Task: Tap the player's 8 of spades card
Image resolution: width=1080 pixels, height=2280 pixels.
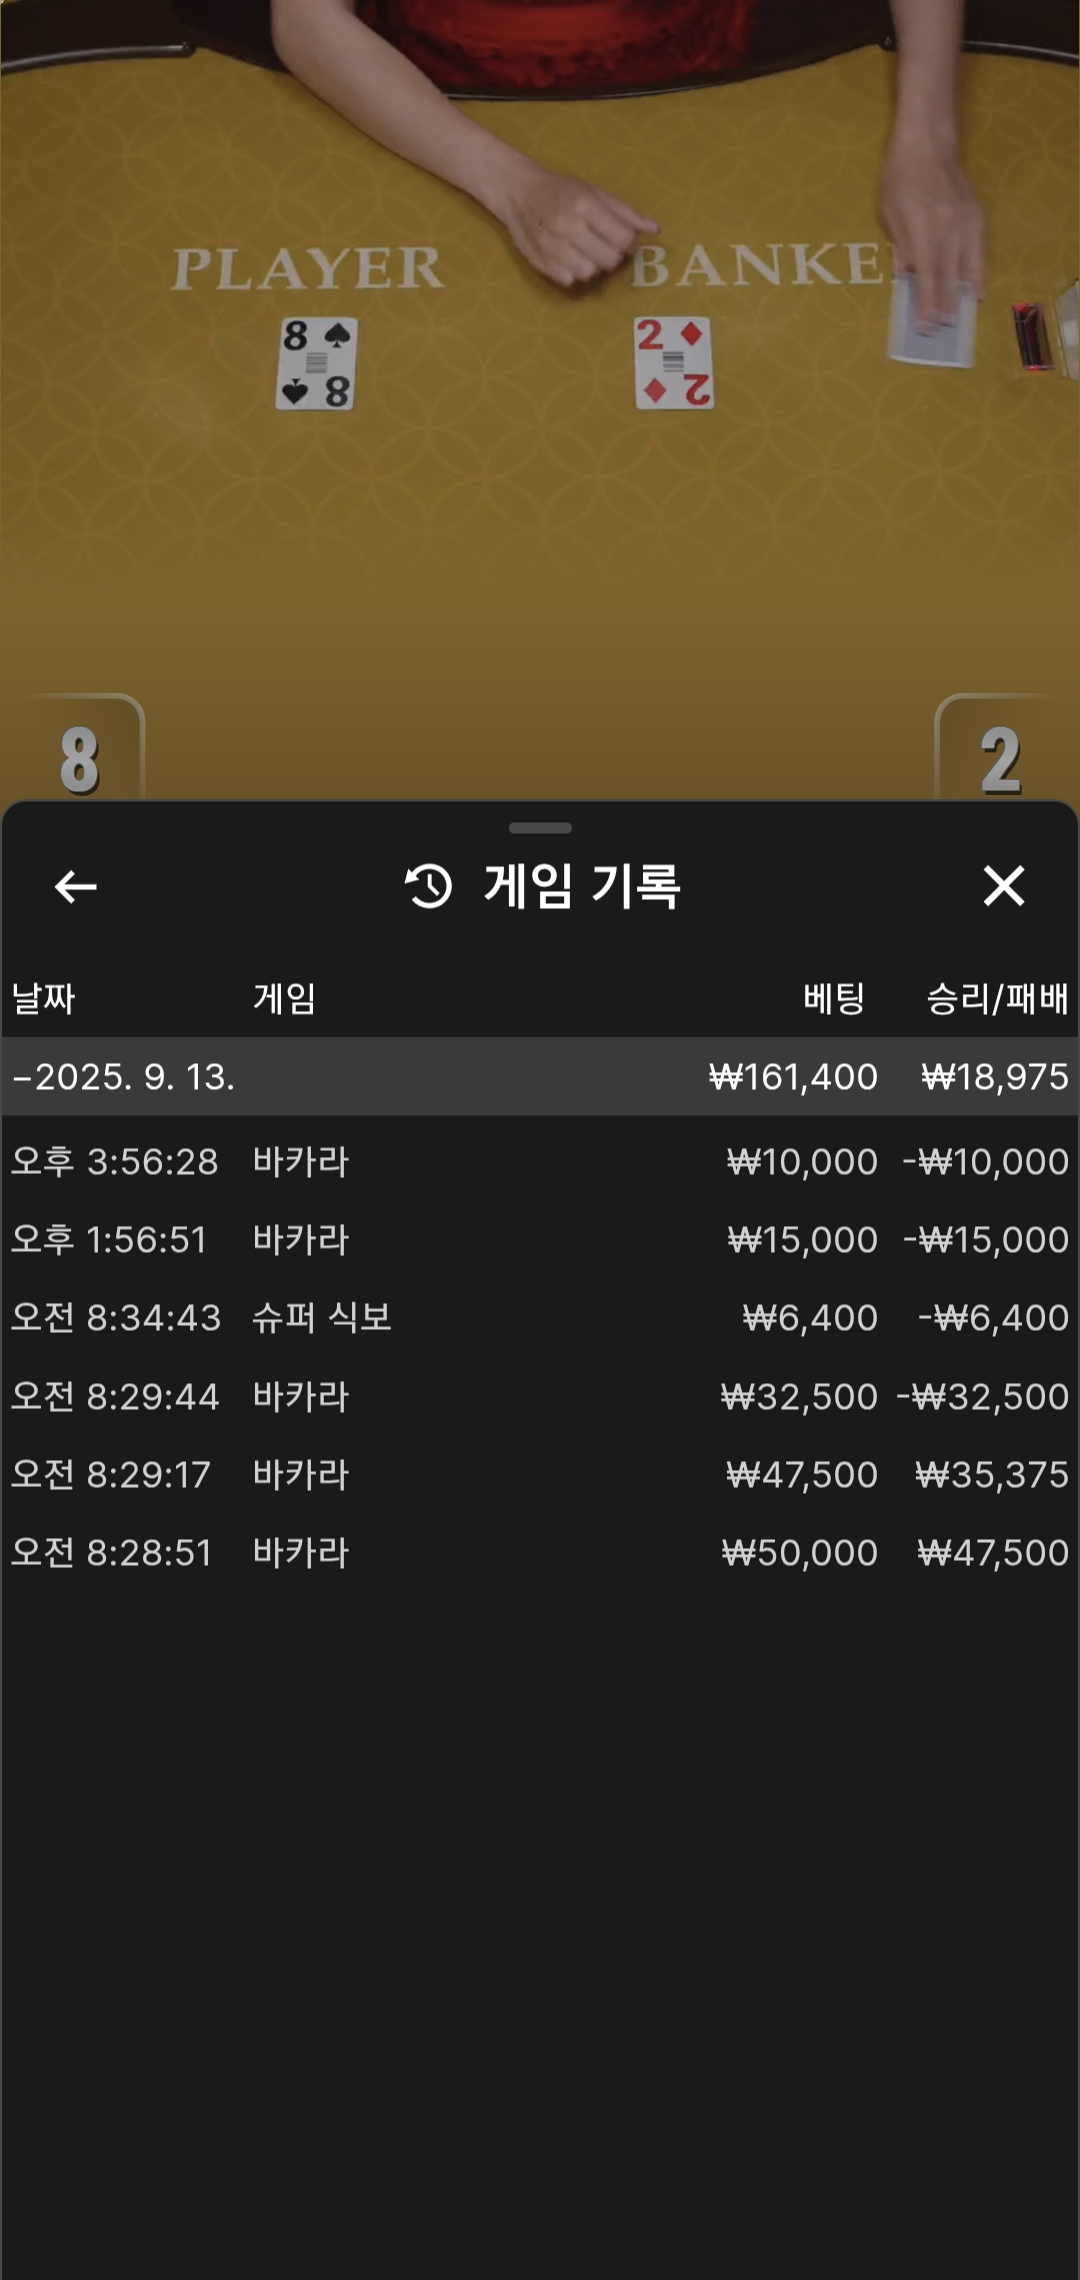Action: click(316, 364)
